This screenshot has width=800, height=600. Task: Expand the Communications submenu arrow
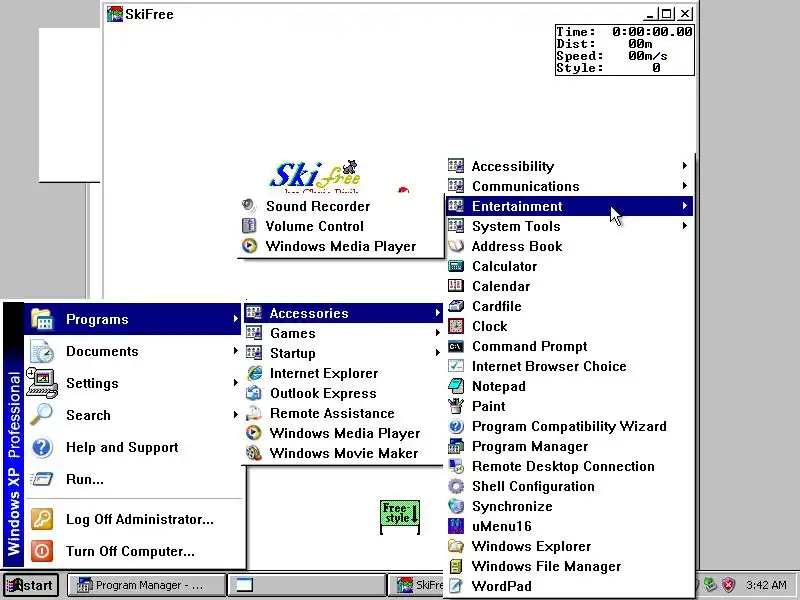(x=685, y=186)
